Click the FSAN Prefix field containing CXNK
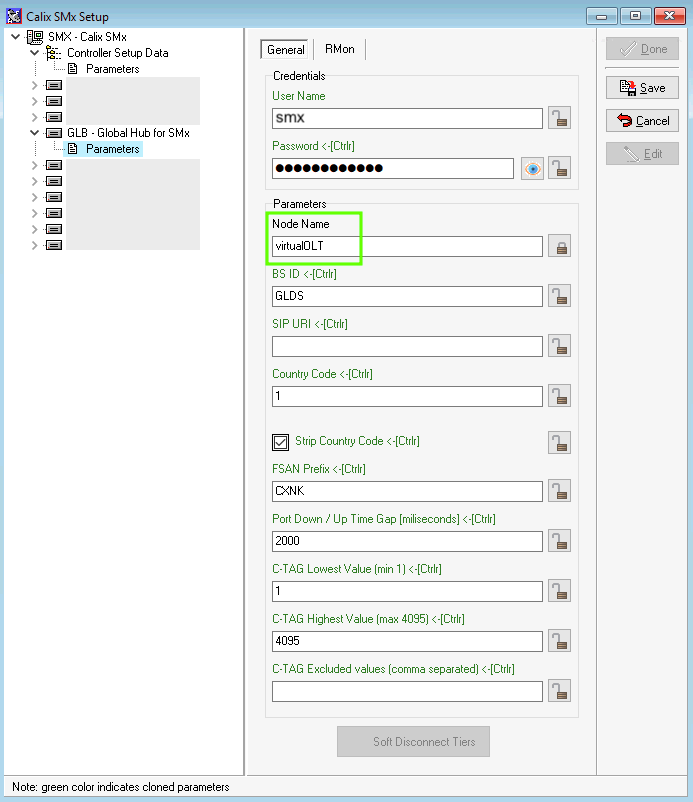The width and height of the screenshot is (693, 802). [x=407, y=491]
